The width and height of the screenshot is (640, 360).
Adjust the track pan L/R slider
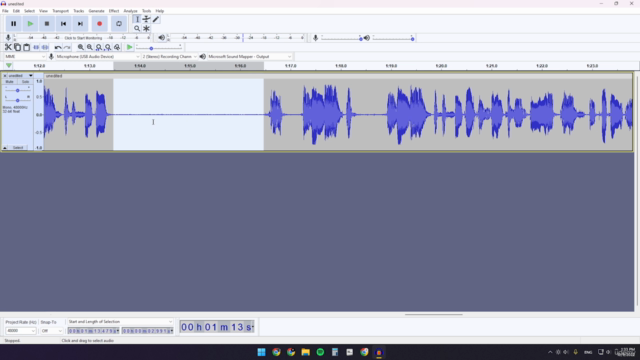[18, 100]
